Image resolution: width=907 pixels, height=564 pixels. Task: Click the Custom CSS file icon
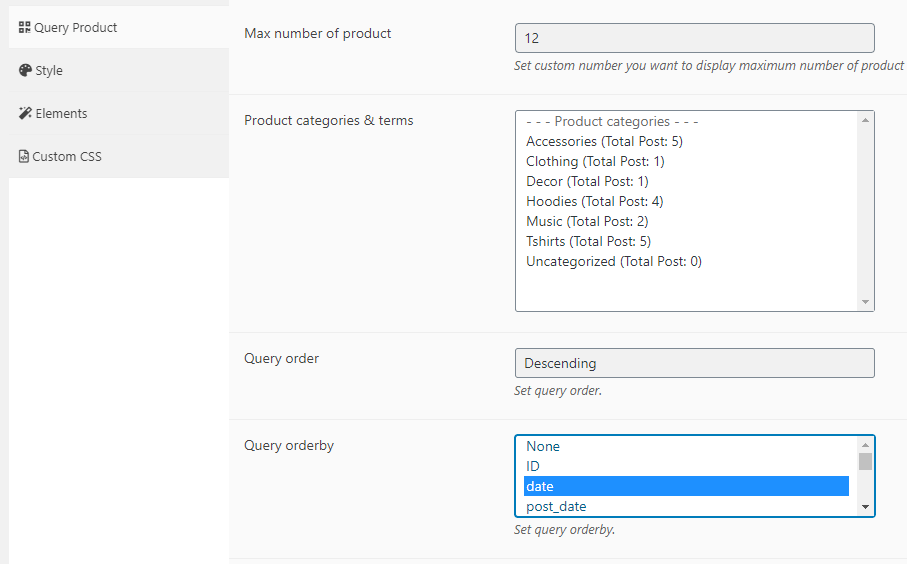click(x=24, y=156)
